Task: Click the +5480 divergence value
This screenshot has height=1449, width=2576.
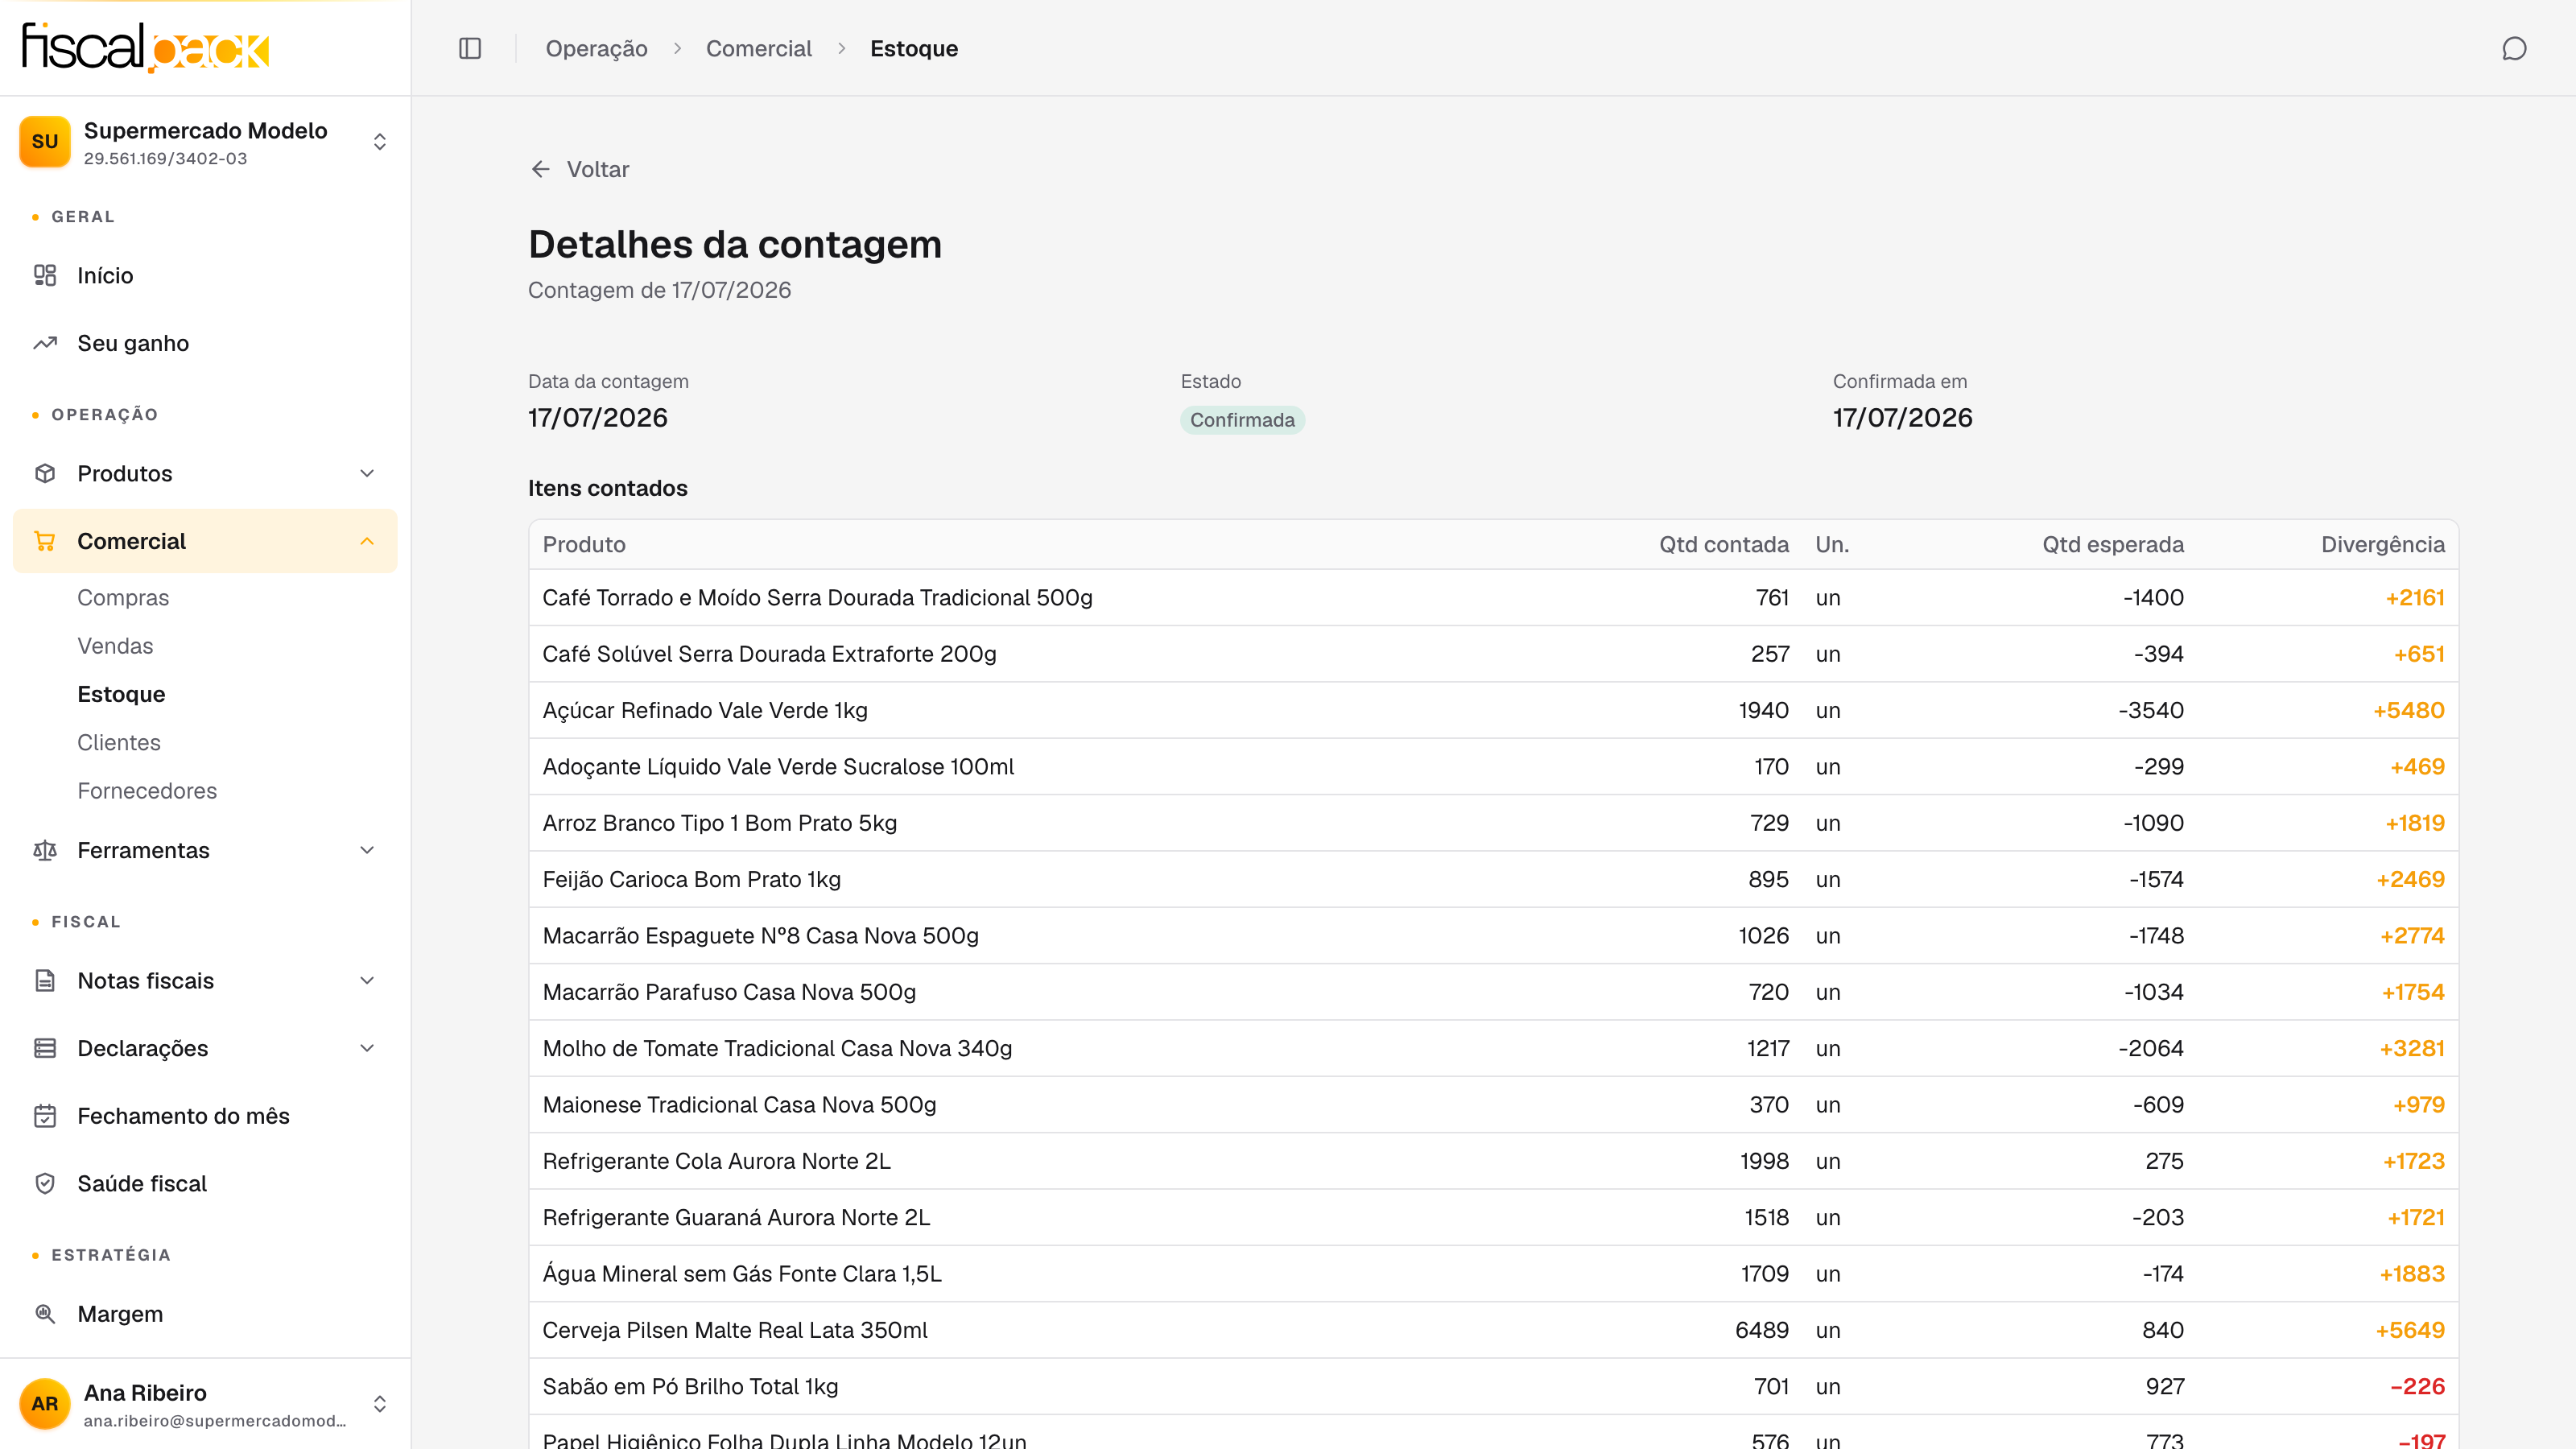Action: click(x=2408, y=710)
